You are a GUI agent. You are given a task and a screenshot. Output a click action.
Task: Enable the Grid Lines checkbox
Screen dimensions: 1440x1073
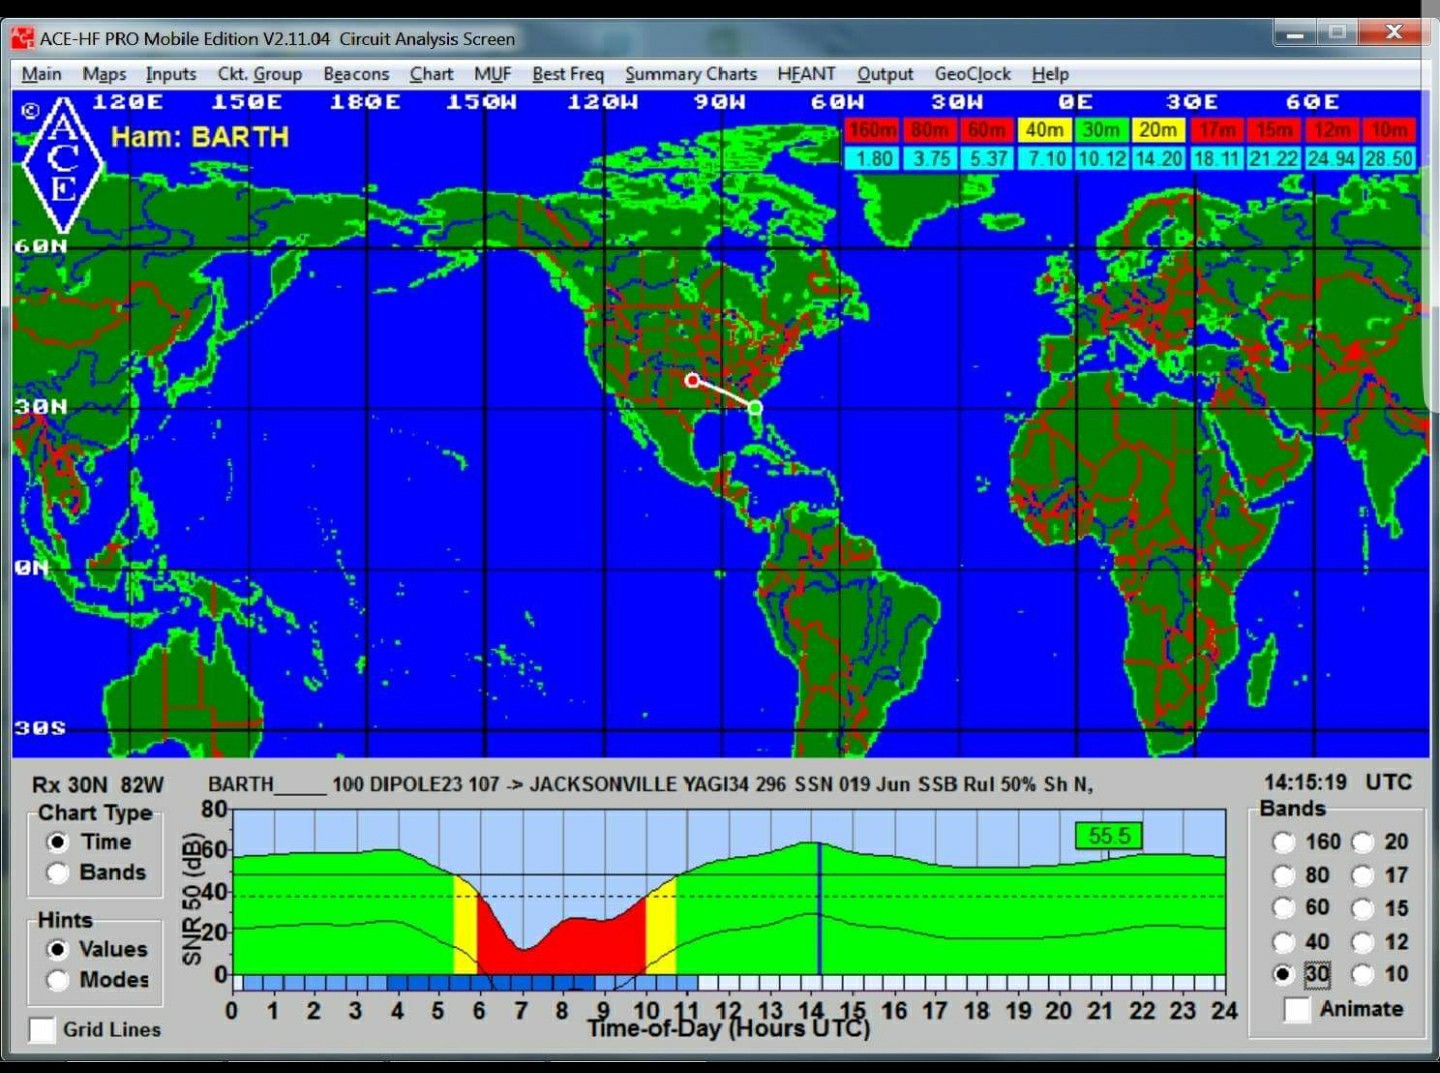42,1030
